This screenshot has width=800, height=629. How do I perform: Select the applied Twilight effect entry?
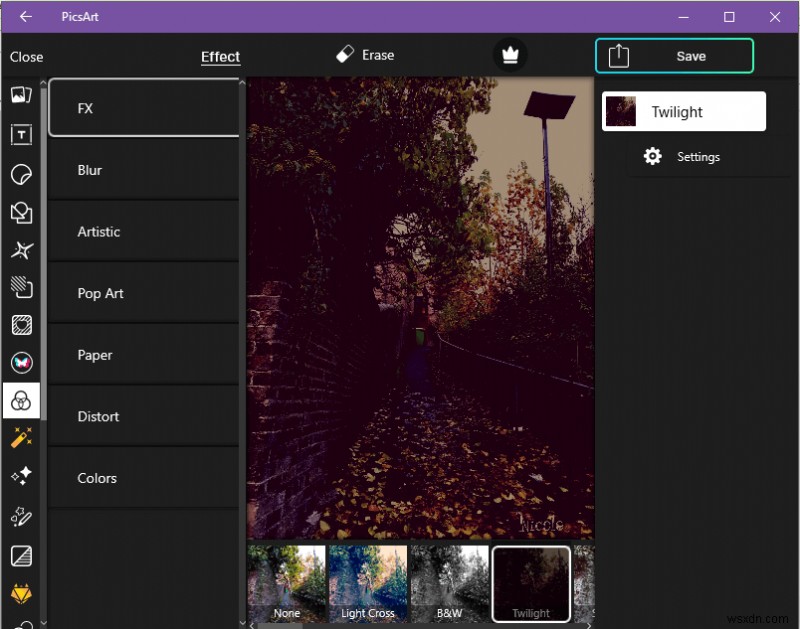[x=684, y=111]
